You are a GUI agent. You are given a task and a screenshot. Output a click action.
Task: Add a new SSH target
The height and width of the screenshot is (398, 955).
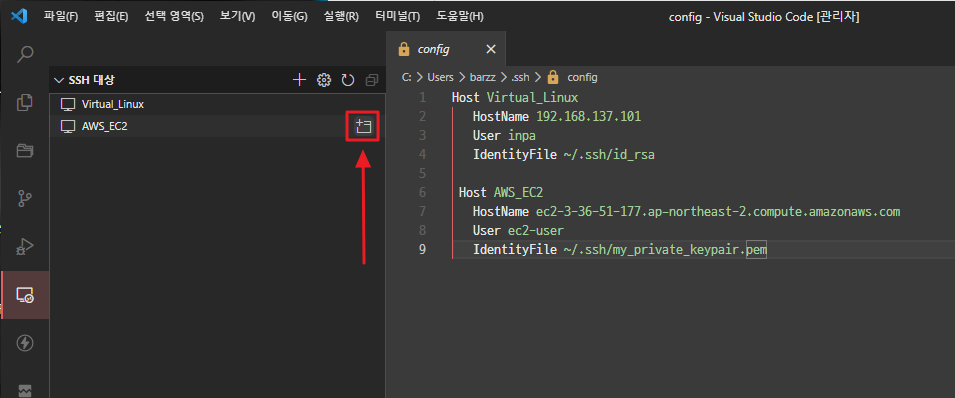tap(299, 80)
